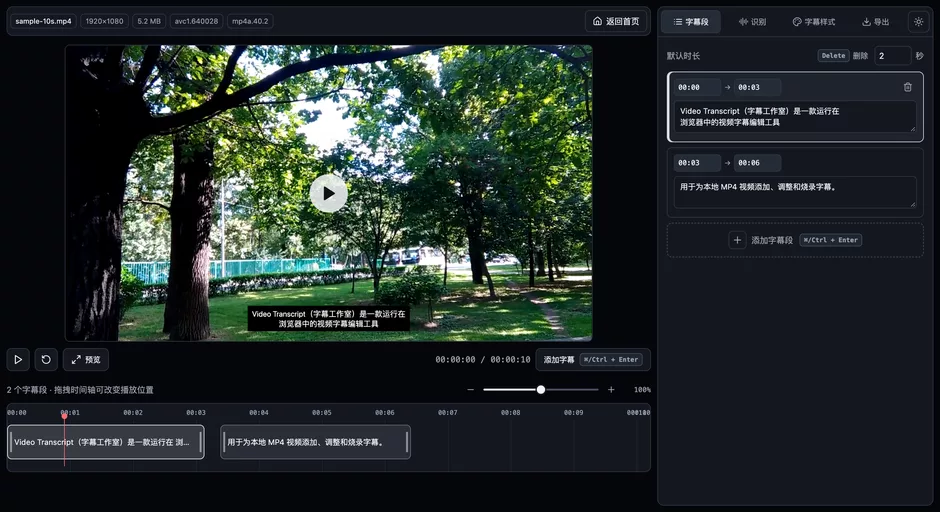Screen dimensions: 940x512
Task: Click the 5.2 MB file size badge
Action: click(149, 21)
